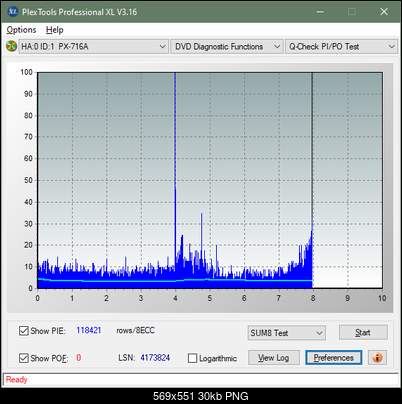Click the orange info icon button

(377, 358)
